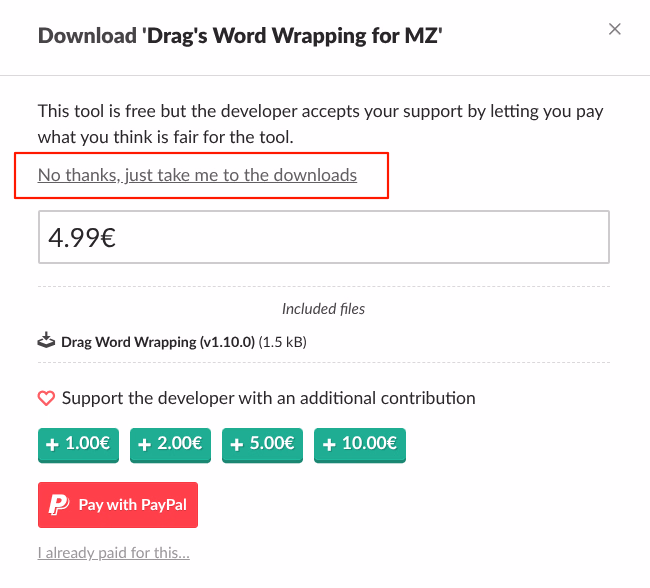Close the download dialog
This screenshot has width=650, height=588.
coord(615,30)
